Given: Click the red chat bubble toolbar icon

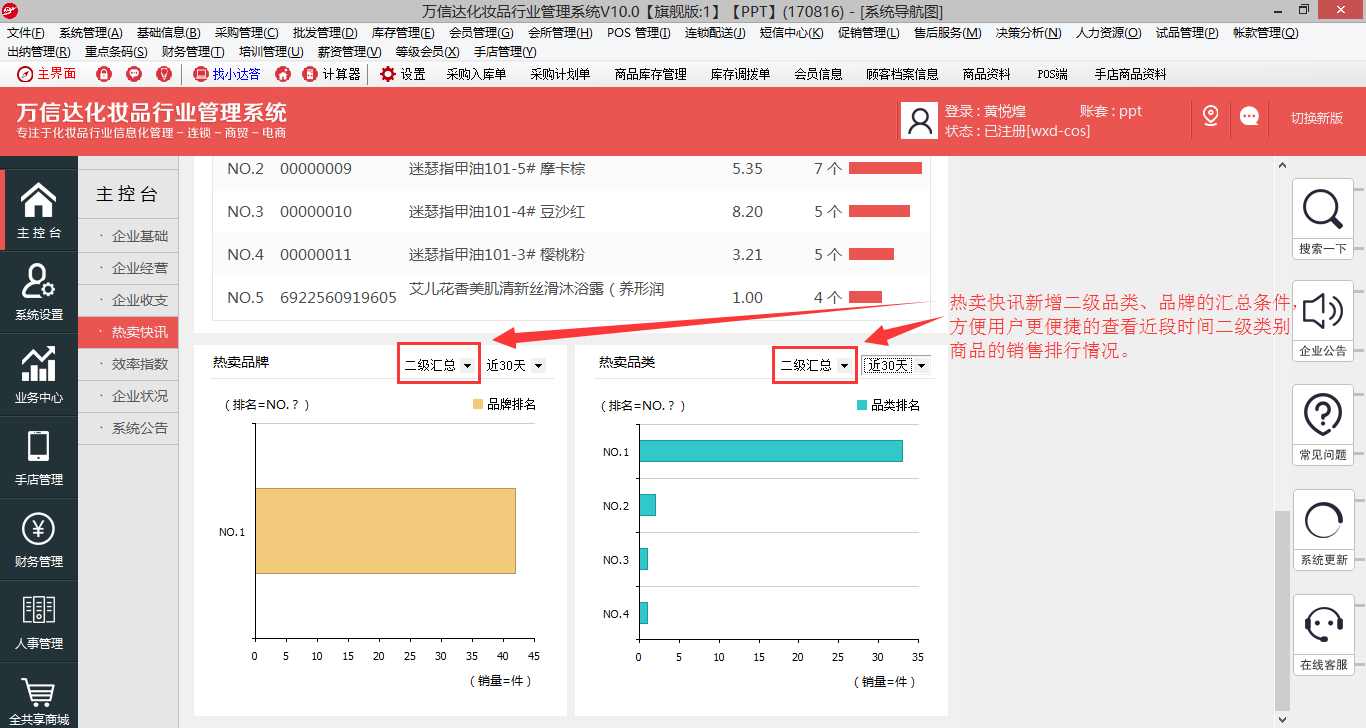Looking at the screenshot, I should [x=134, y=74].
